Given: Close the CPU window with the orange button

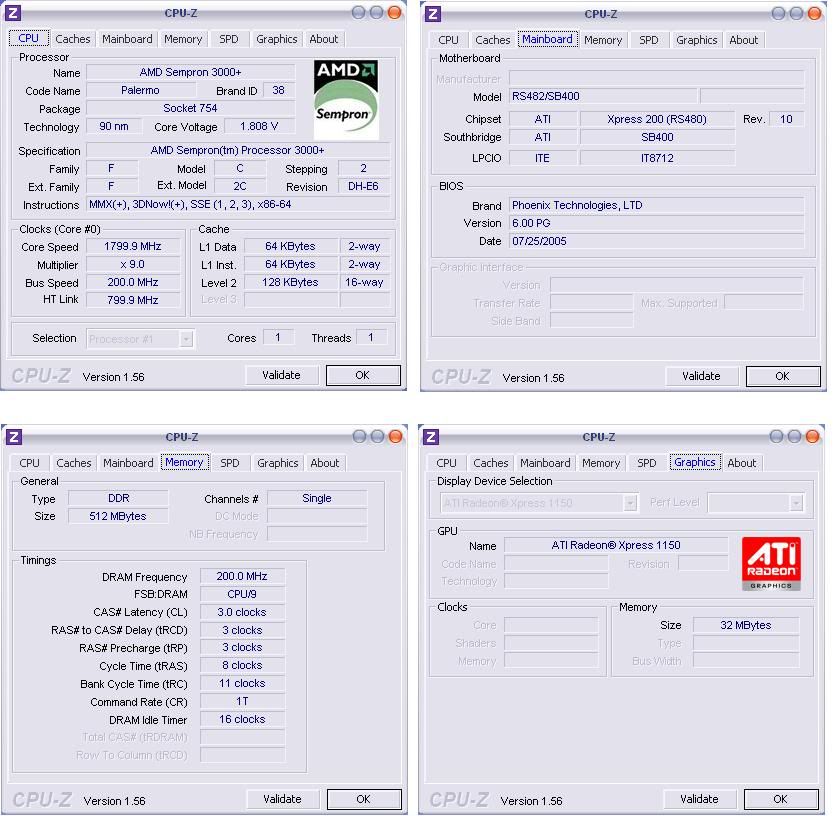Looking at the screenshot, I should tap(395, 12).
